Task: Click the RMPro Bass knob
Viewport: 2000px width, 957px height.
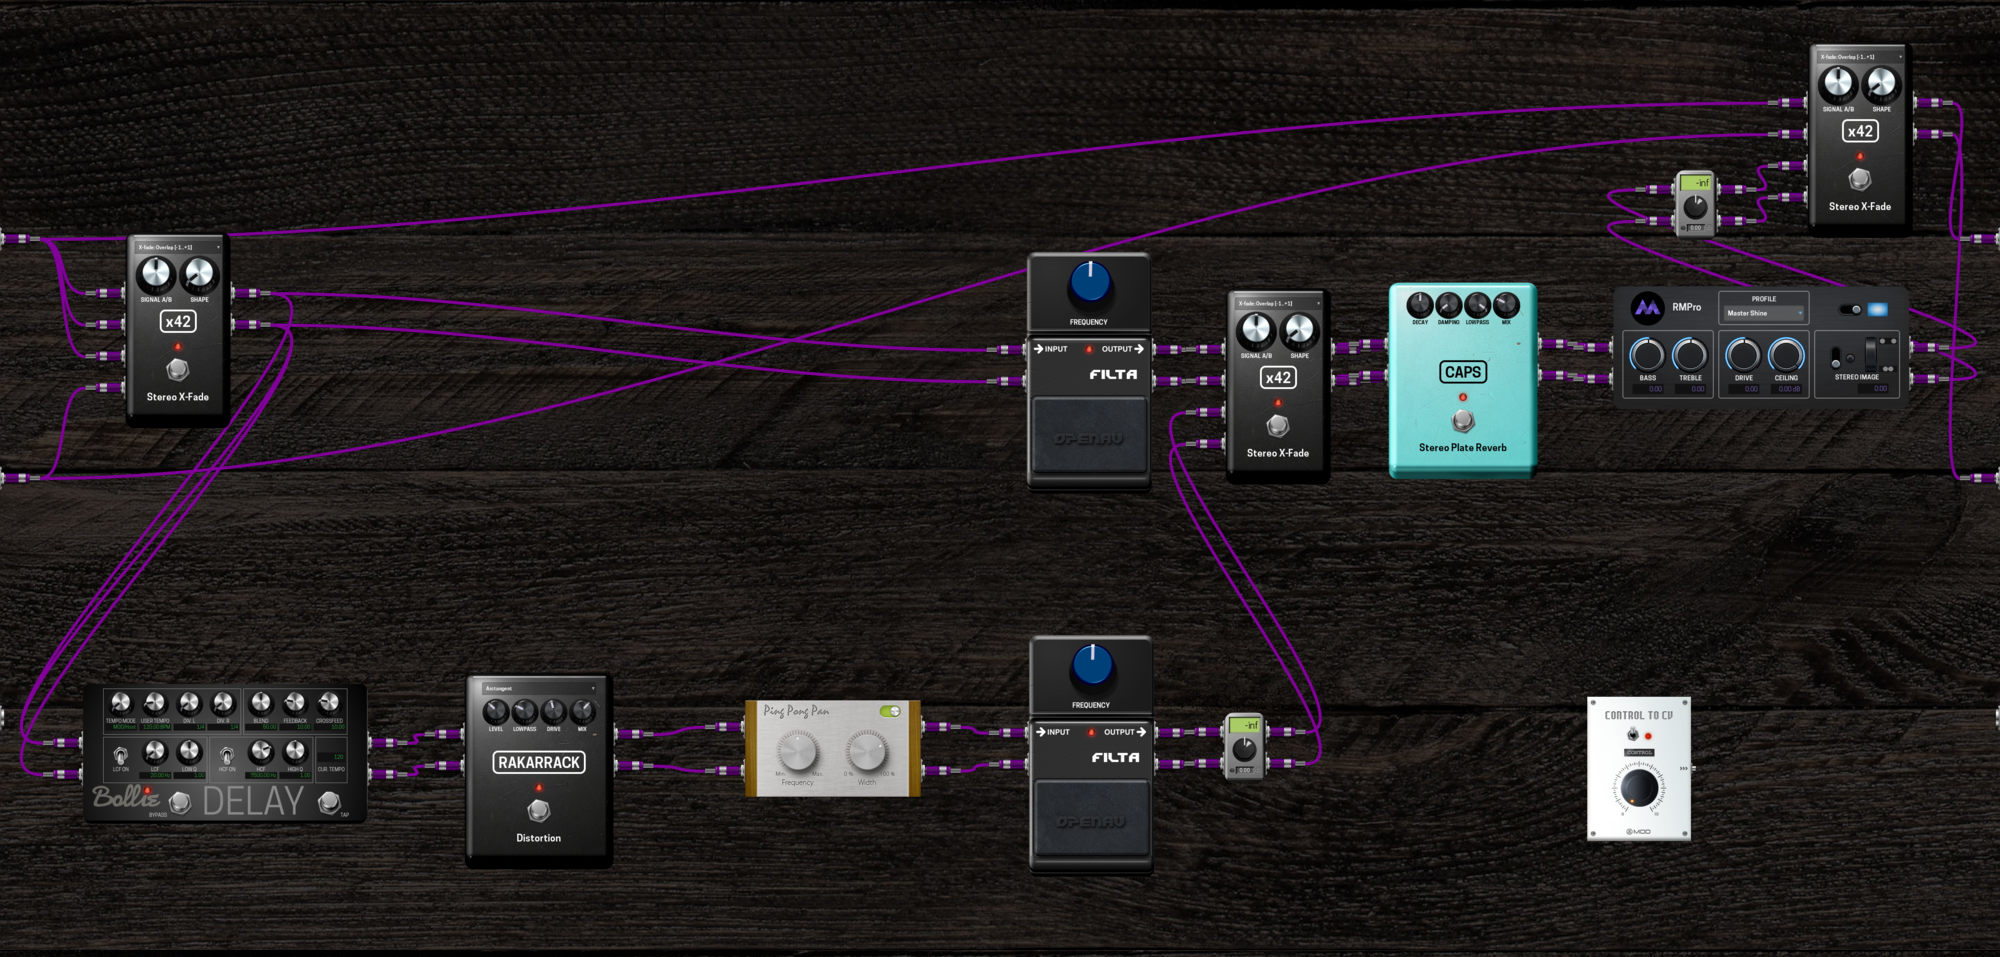Action: [x=1647, y=355]
